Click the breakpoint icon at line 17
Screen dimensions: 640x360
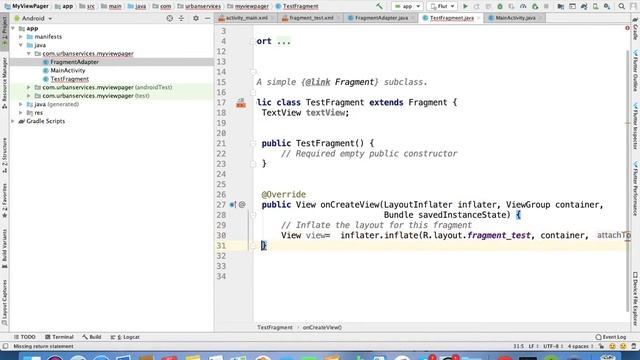pyautogui.click(x=241, y=103)
